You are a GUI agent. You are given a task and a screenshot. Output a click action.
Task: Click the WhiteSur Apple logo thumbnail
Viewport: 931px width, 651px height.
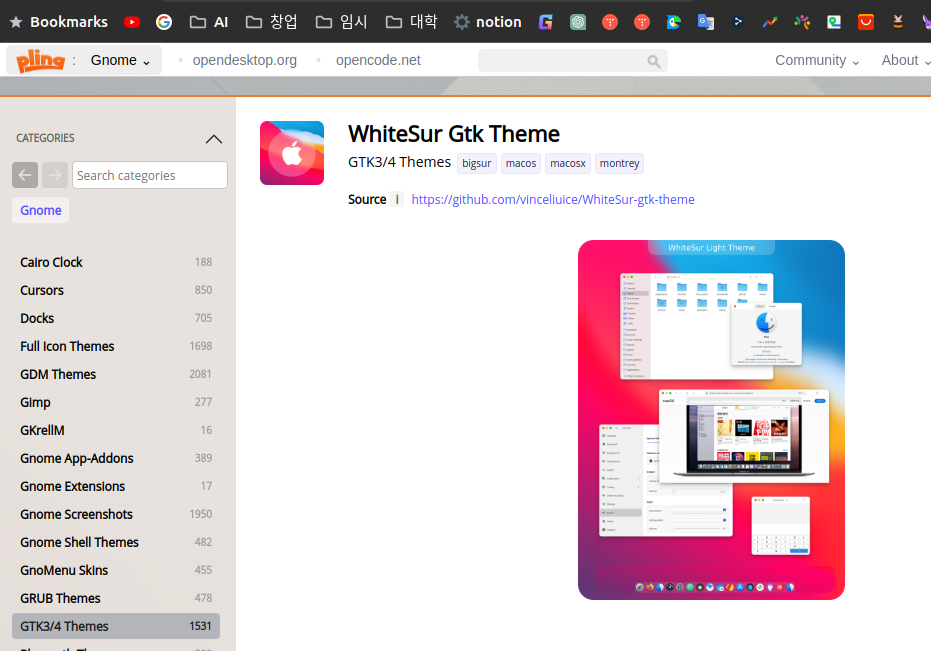click(x=292, y=153)
